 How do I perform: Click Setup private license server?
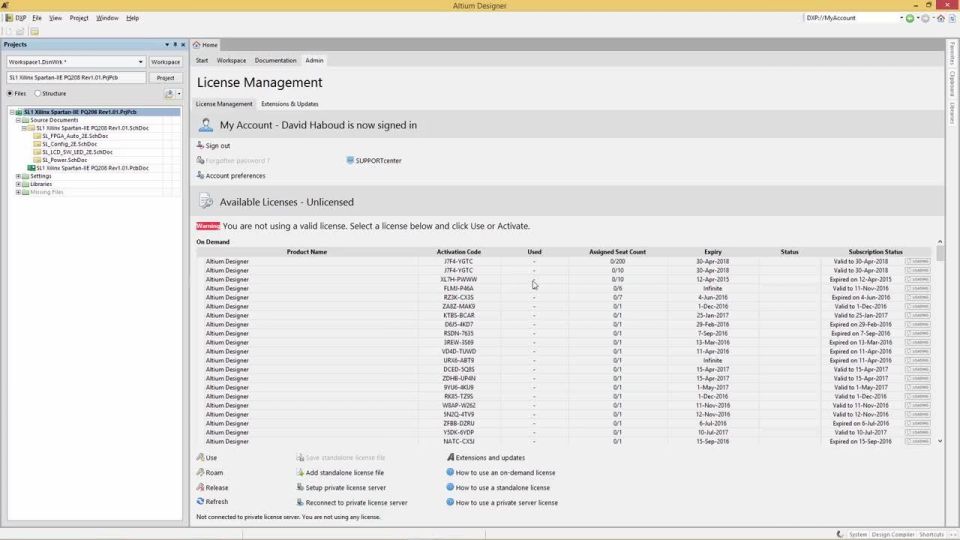pyautogui.click(x=341, y=487)
